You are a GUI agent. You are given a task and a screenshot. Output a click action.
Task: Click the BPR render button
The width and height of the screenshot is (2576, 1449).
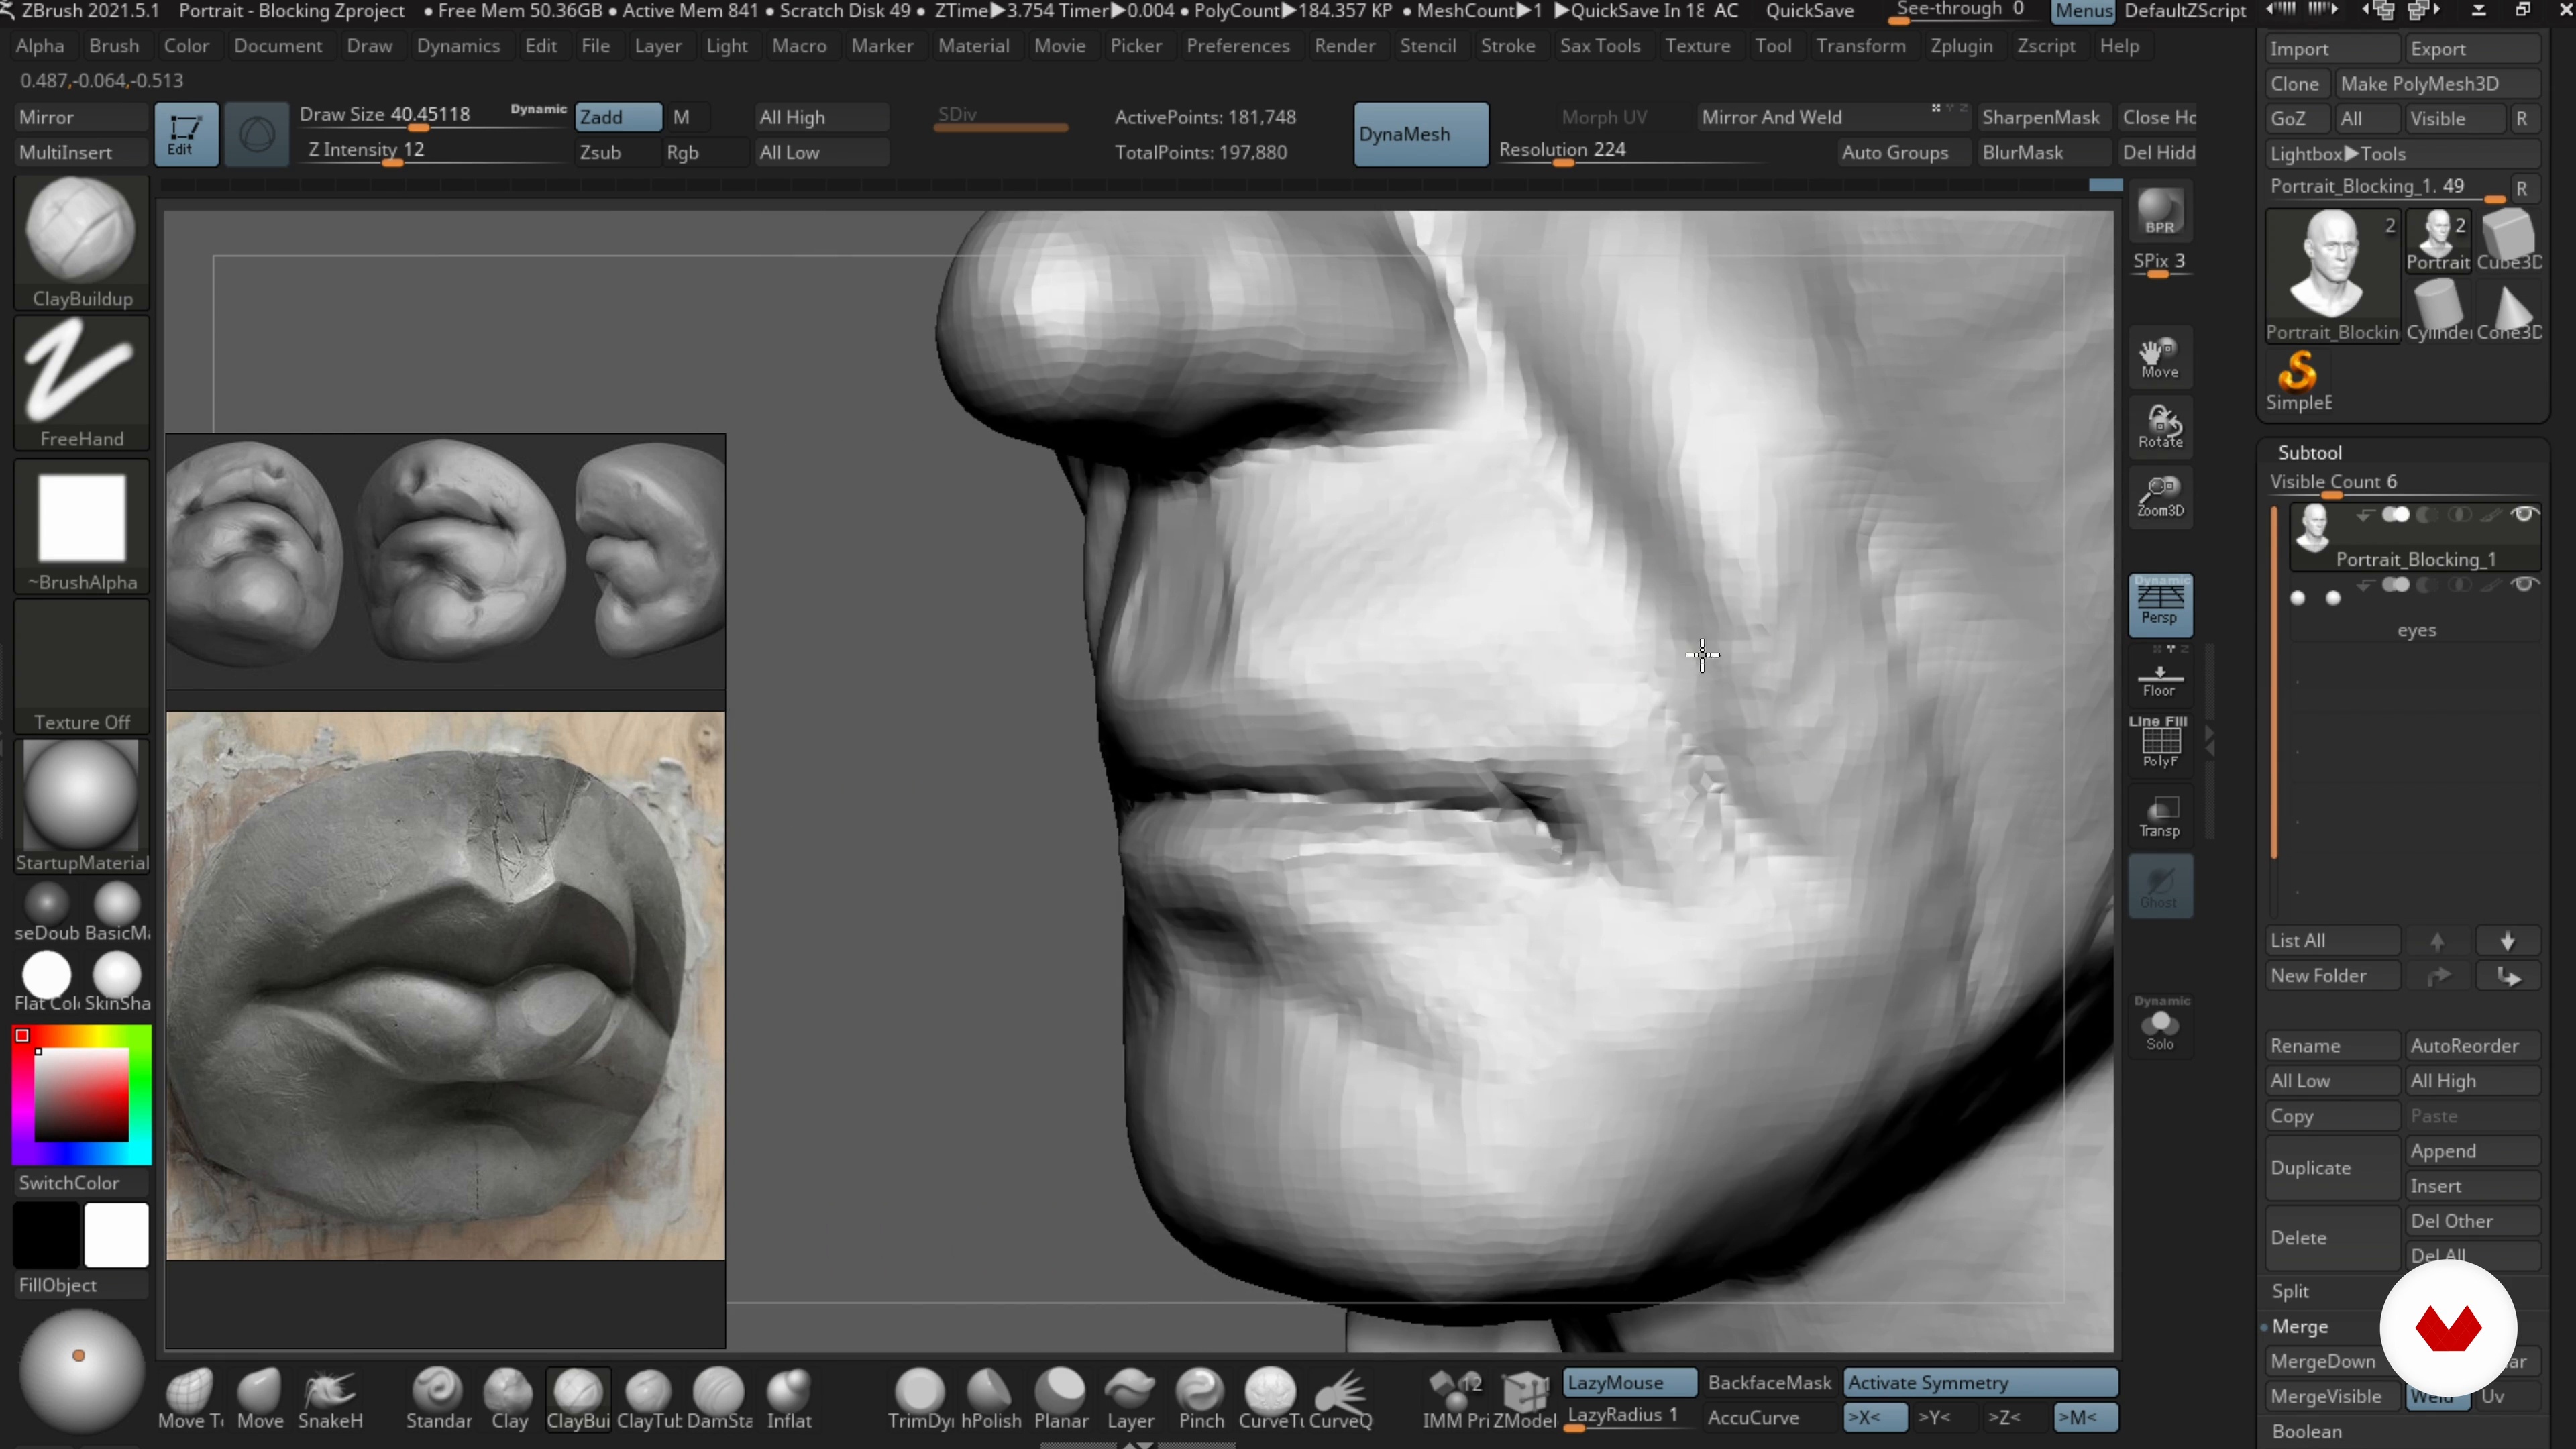2160,211
